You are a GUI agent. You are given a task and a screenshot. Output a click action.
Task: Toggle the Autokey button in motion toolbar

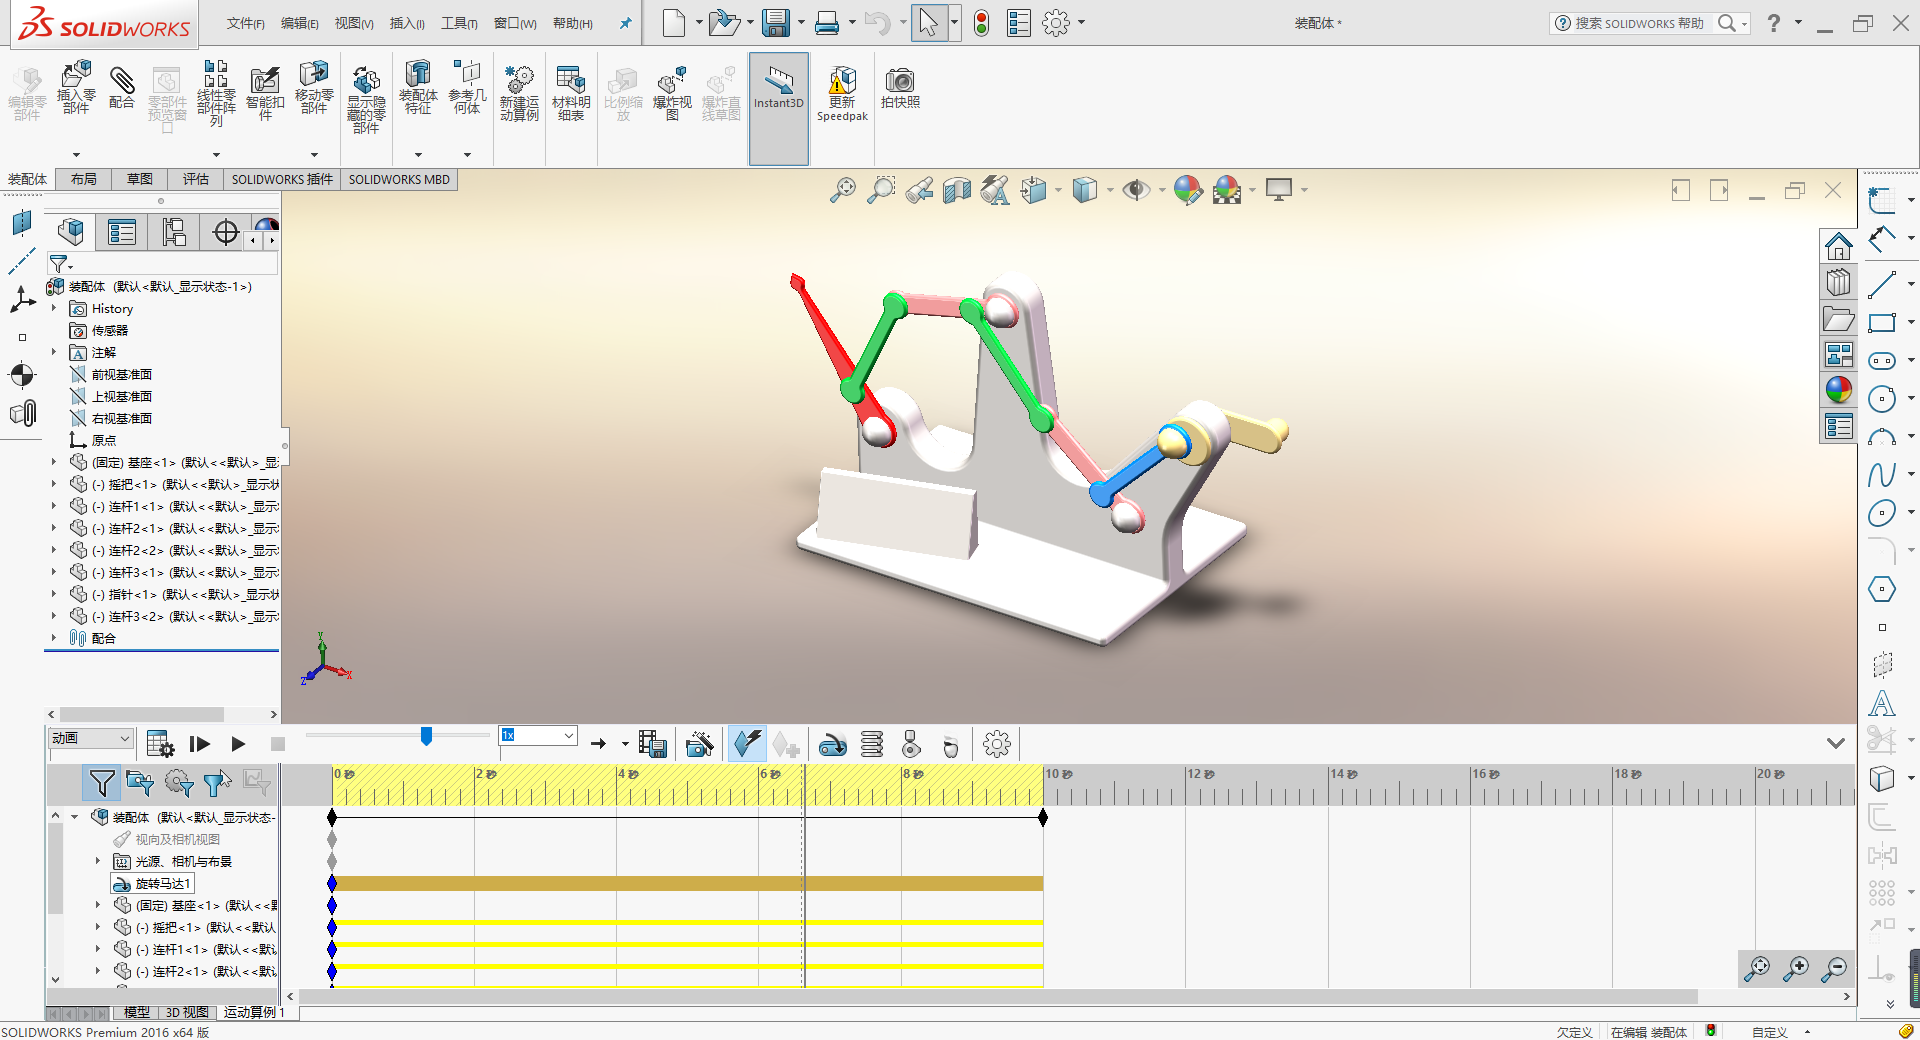747,744
